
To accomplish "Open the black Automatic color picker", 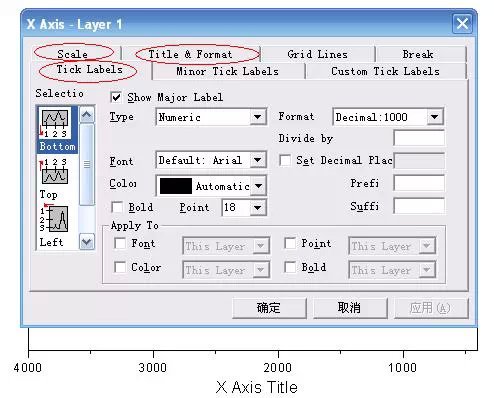I will point(211,186).
